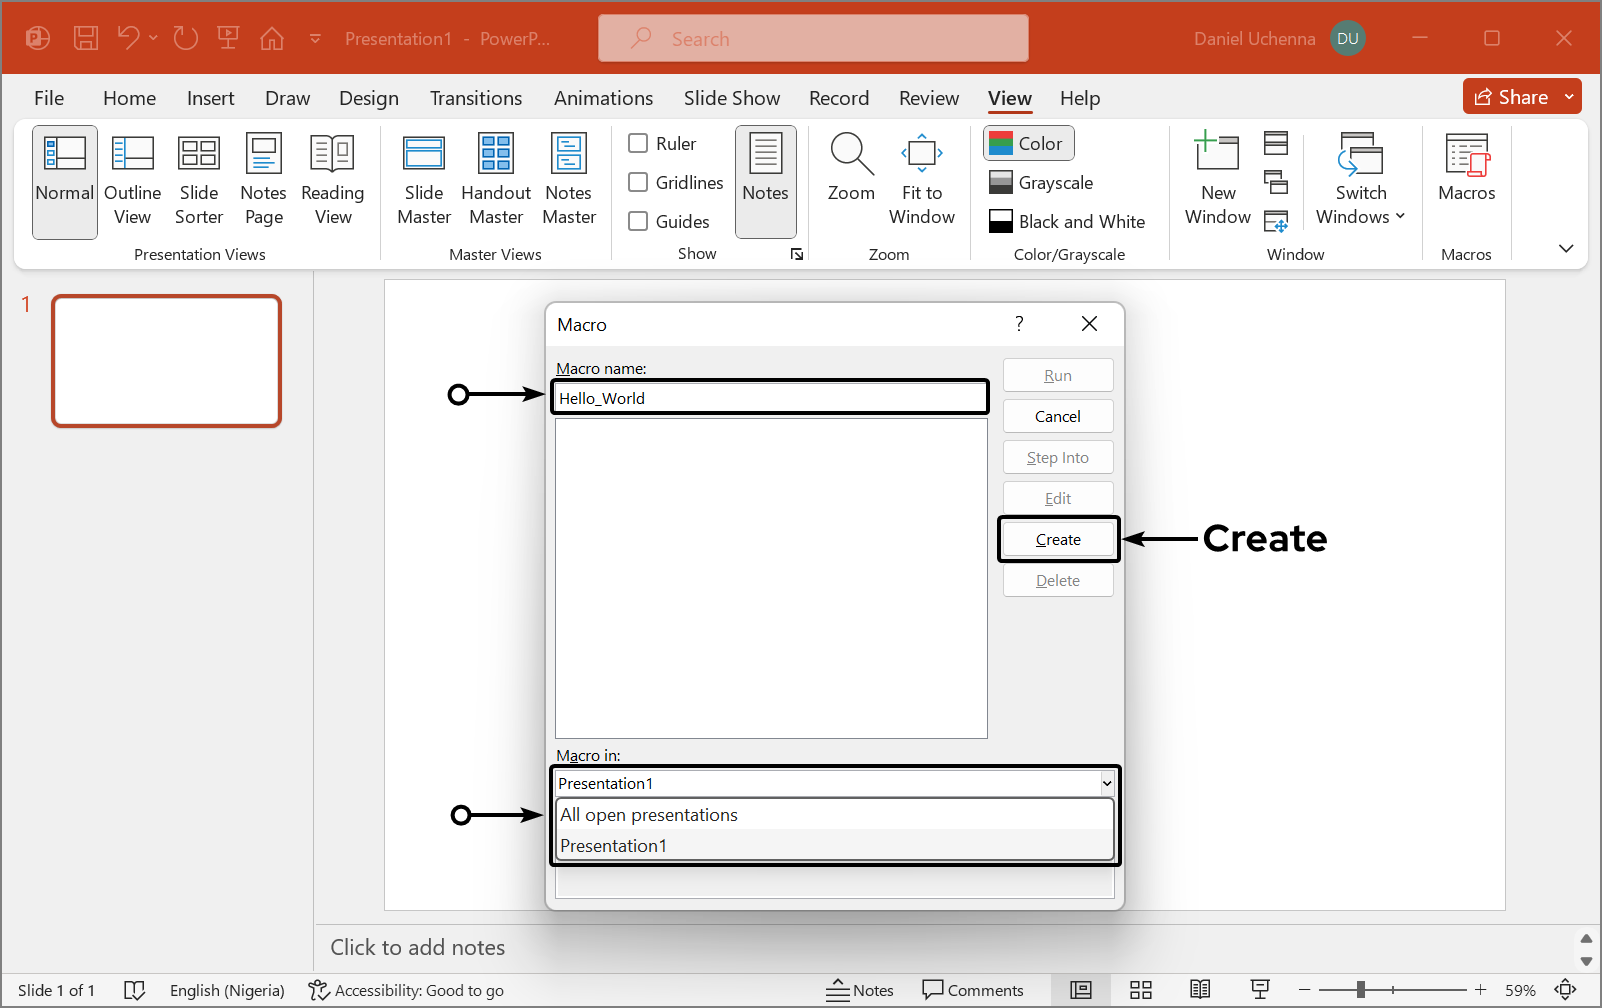This screenshot has width=1602, height=1008.
Task: Enable the Ruler checkbox
Action: (x=638, y=143)
